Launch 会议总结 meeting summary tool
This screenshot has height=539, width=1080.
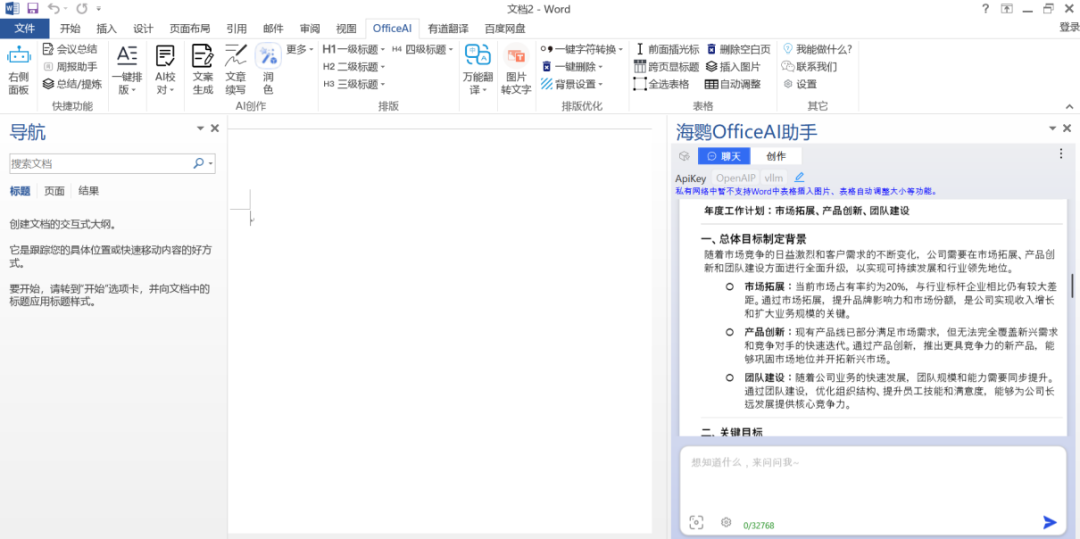(70, 49)
